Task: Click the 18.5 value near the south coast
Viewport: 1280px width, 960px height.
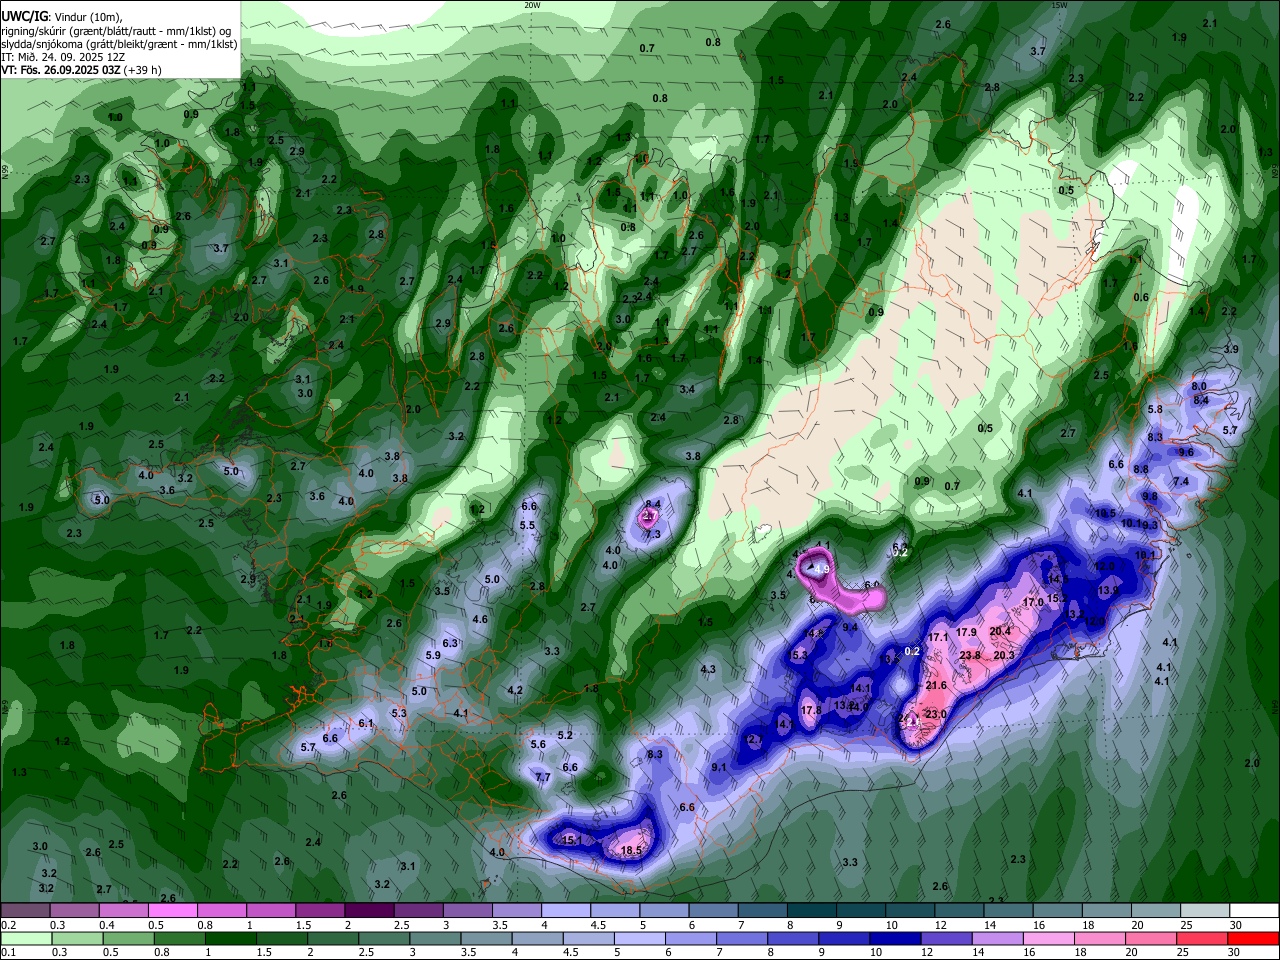Action: coord(631,851)
